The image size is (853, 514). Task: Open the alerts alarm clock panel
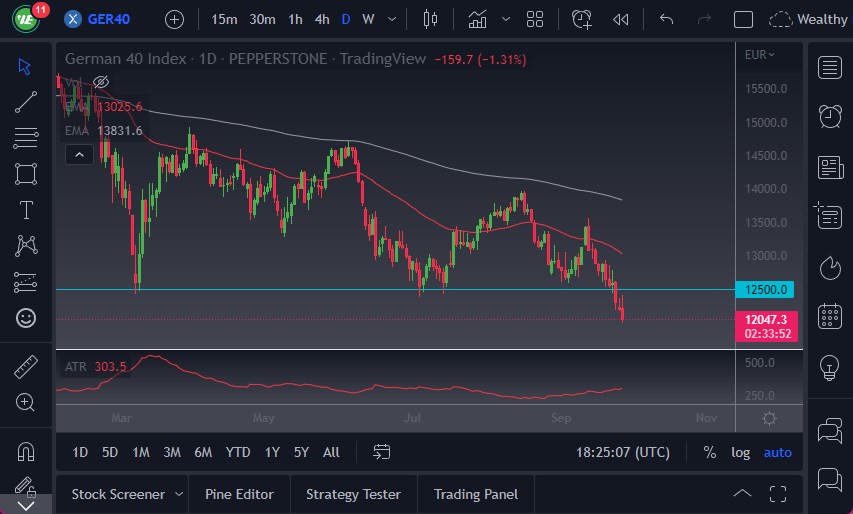(829, 117)
